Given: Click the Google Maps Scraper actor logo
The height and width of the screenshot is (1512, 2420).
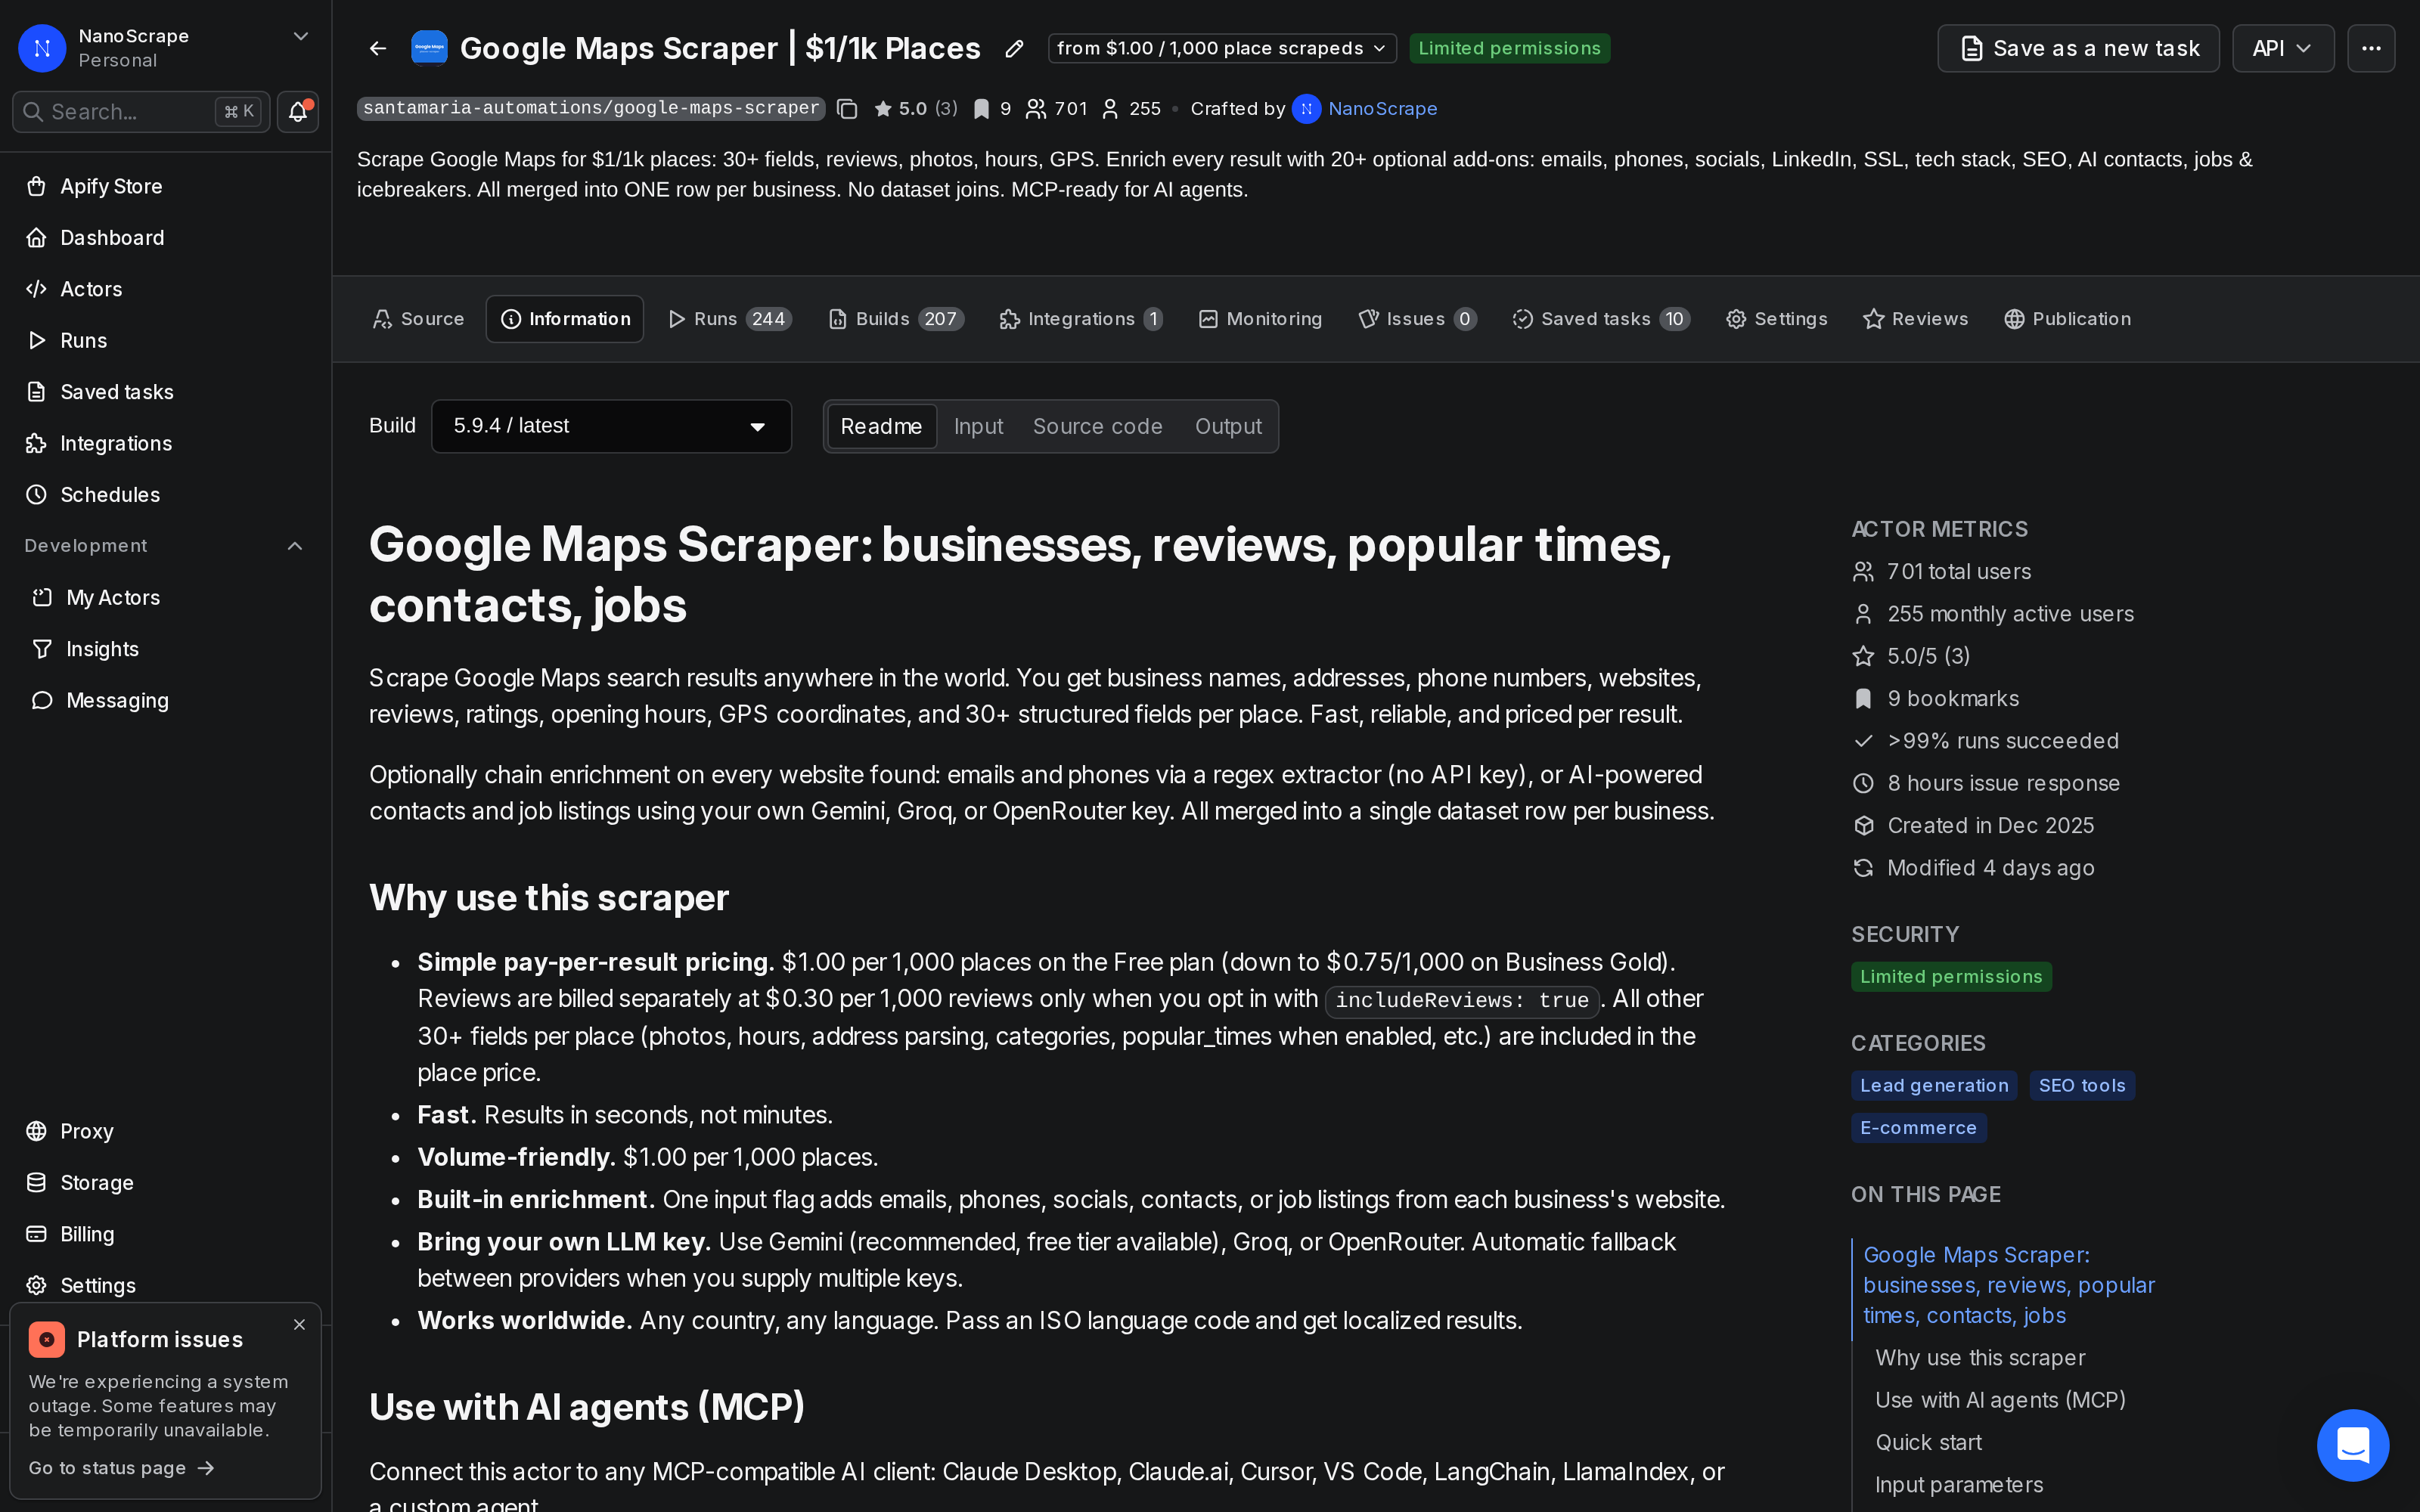Looking at the screenshot, I should click(429, 48).
